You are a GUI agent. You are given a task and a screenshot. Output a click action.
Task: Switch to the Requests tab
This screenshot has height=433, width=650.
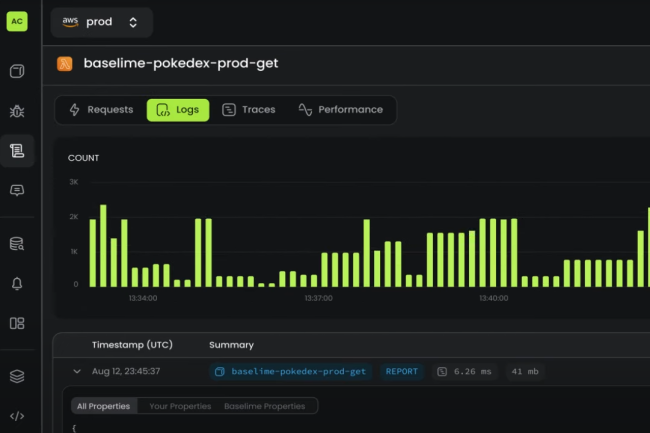[101, 110]
